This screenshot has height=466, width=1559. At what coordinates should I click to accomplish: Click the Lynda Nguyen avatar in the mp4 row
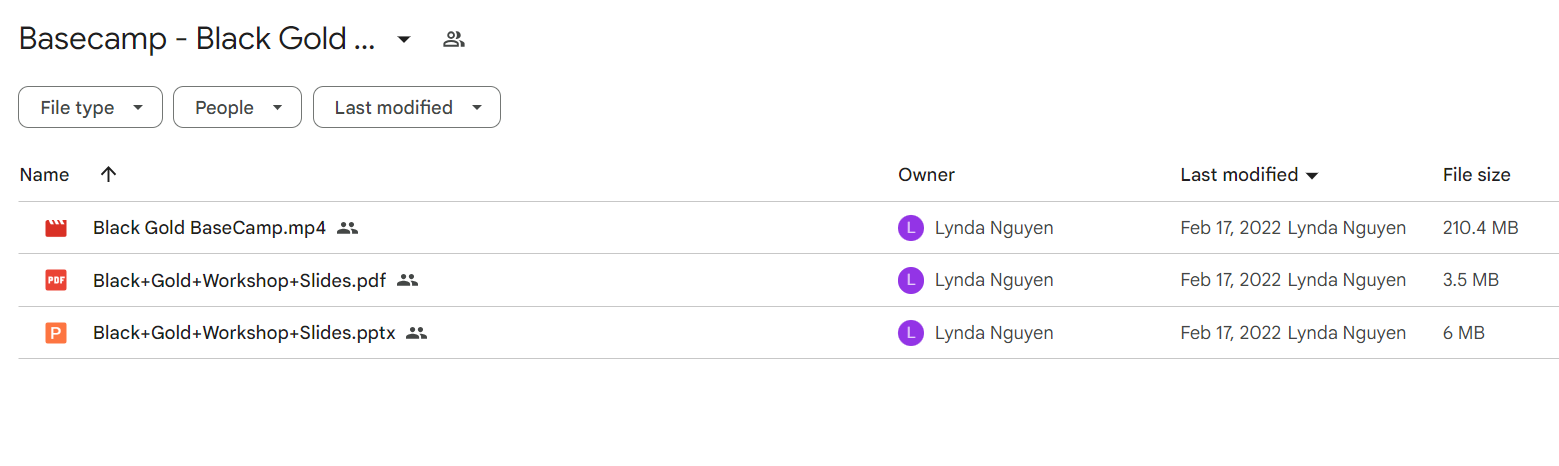[910, 228]
